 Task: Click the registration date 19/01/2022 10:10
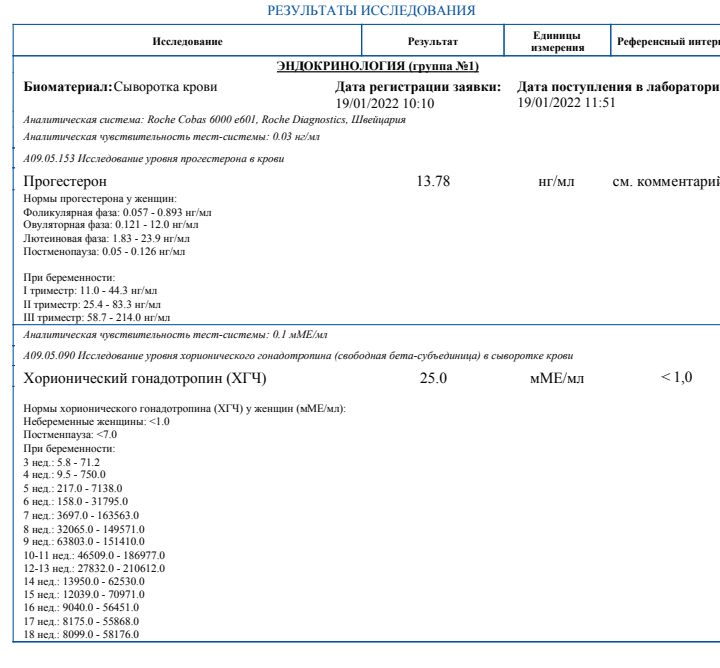pos(384,103)
